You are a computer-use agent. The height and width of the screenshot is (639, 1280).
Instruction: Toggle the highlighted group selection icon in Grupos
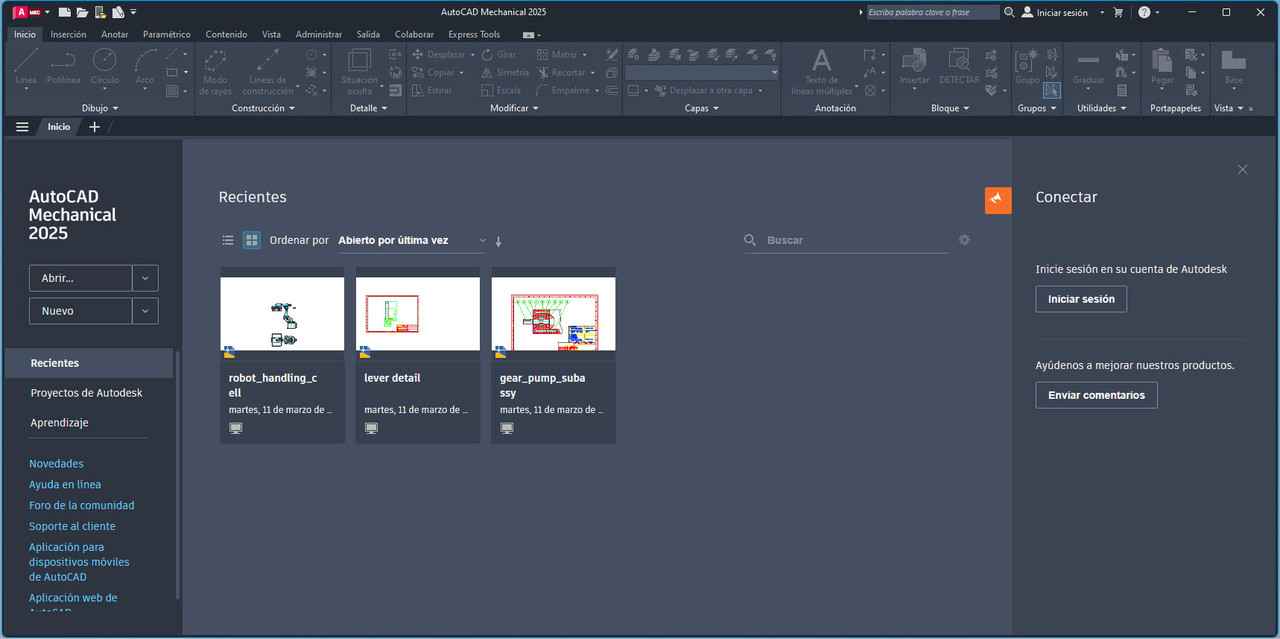click(x=1051, y=90)
